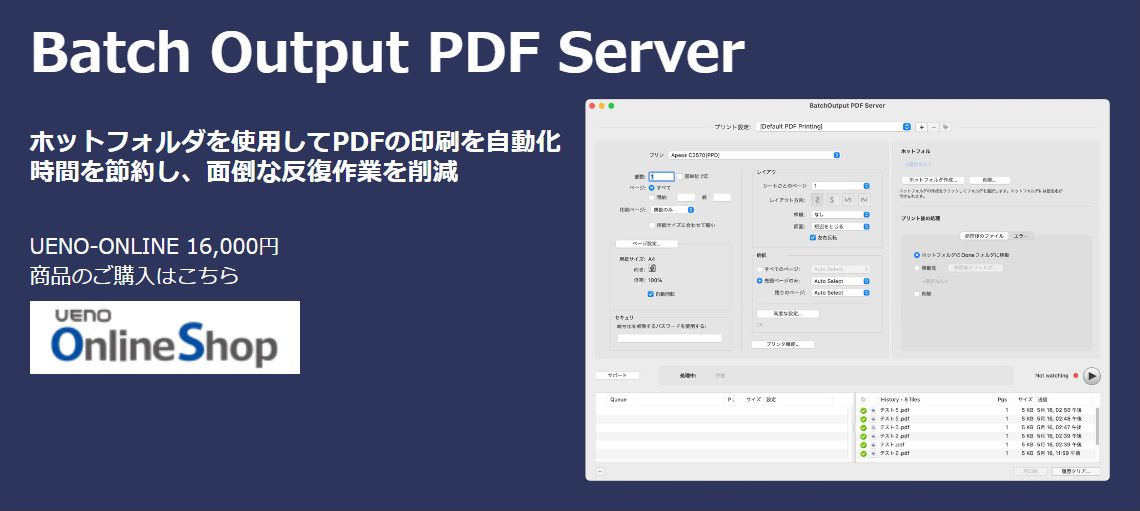Start watching with the play button

[x=1091, y=376]
